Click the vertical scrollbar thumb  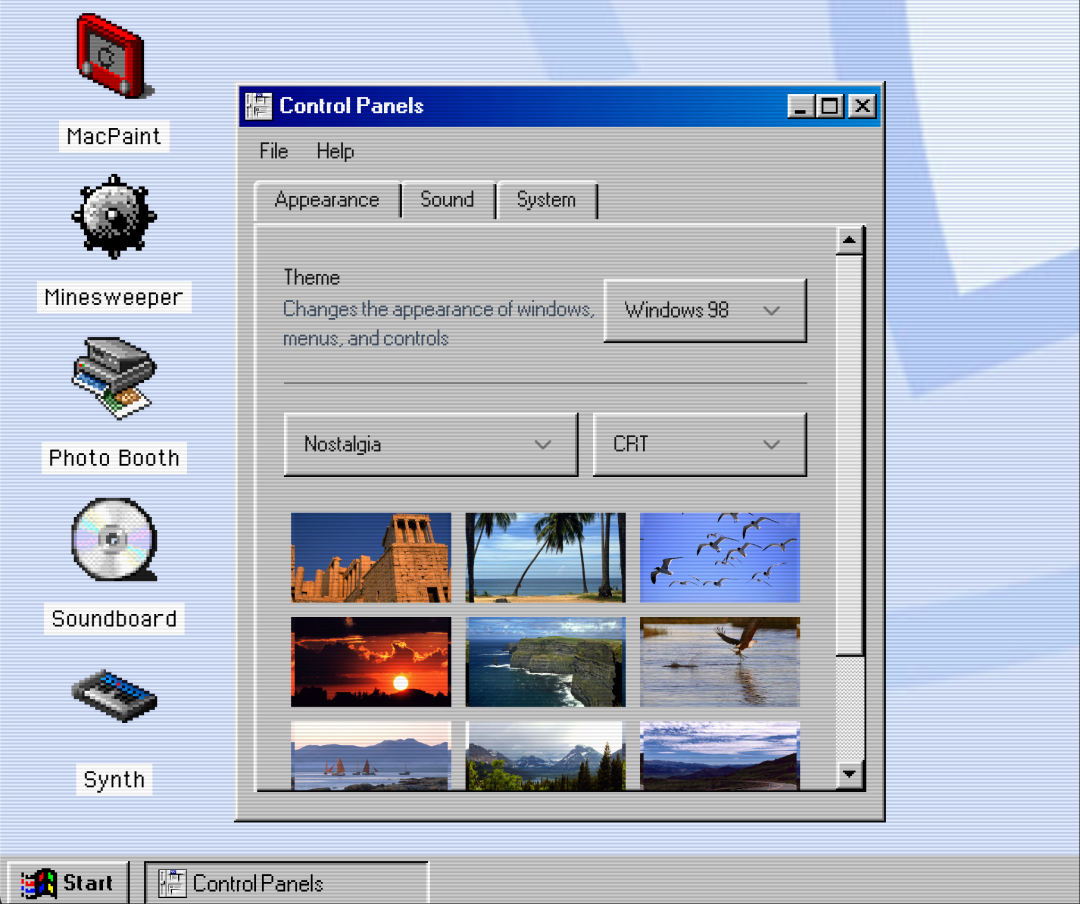pyautogui.click(x=849, y=455)
